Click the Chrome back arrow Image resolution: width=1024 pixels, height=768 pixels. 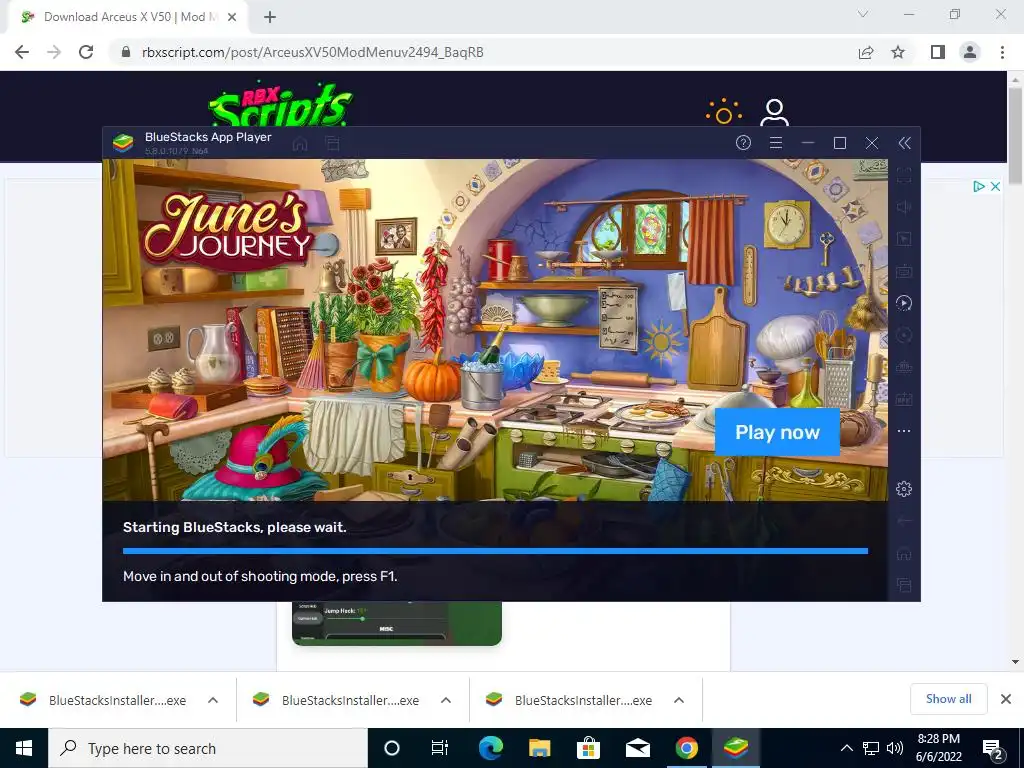[x=22, y=52]
